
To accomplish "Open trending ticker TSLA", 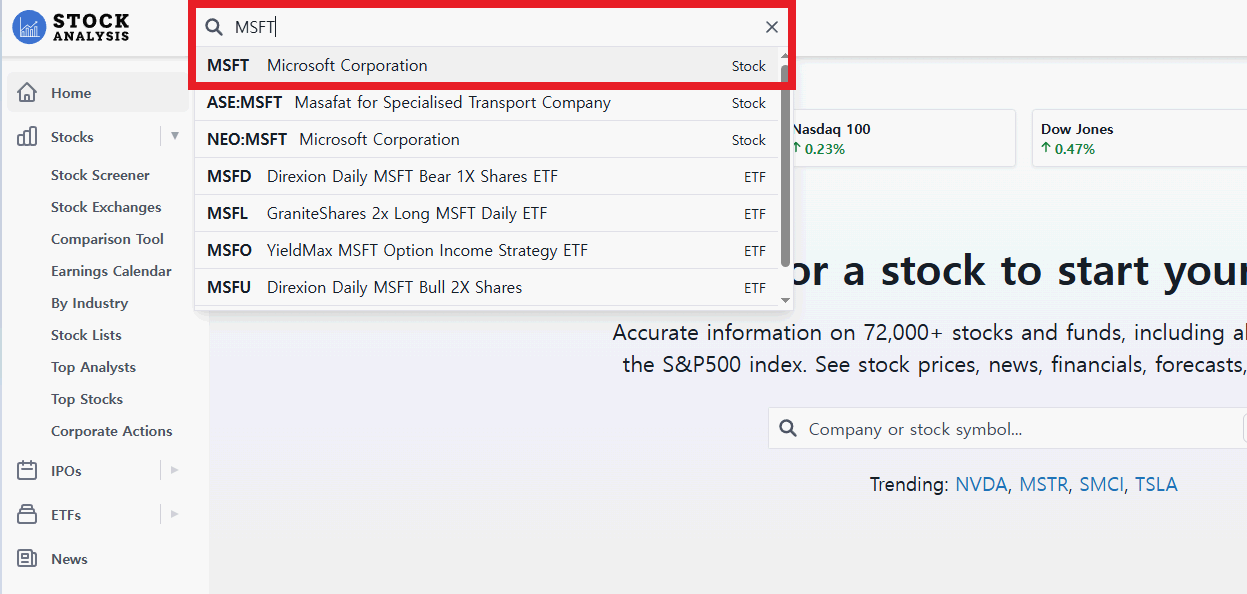I will coord(1156,485).
